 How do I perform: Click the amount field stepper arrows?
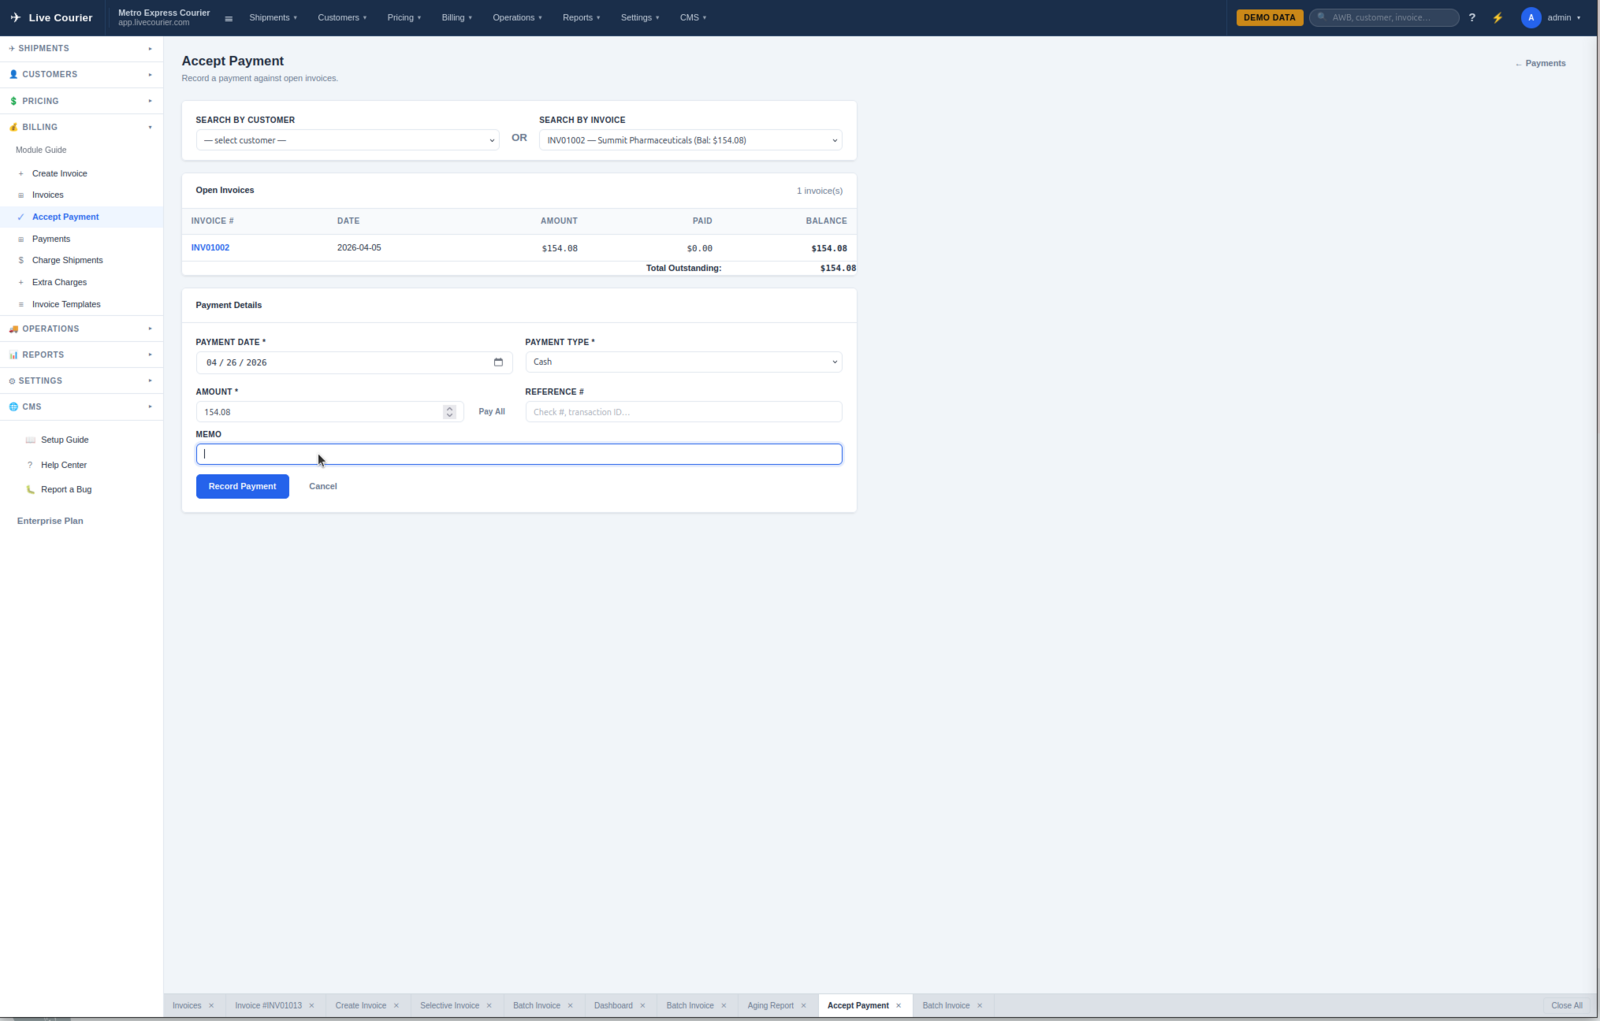tap(449, 412)
